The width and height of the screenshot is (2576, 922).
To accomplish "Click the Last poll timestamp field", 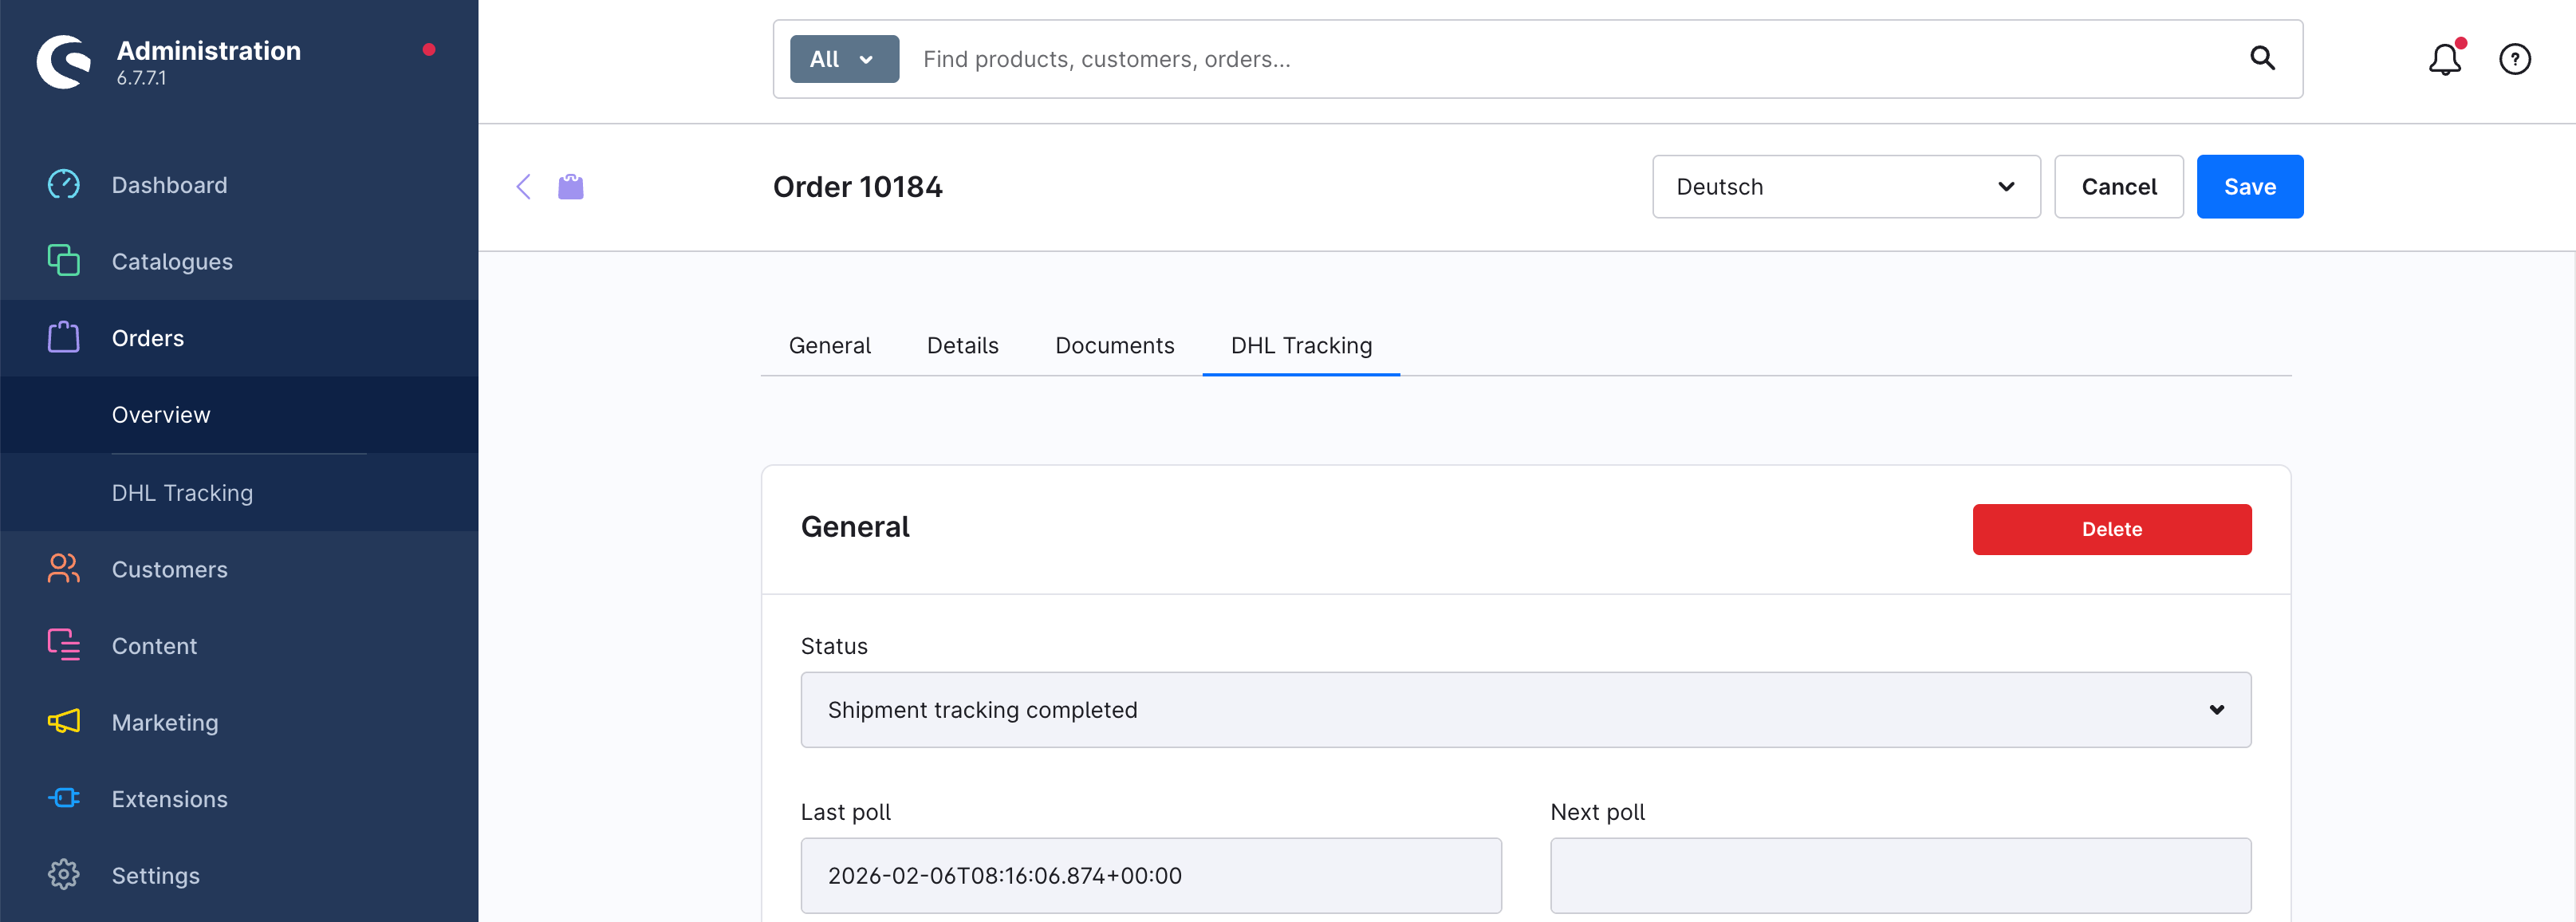I will pyautogui.click(x=1151, y=875).
